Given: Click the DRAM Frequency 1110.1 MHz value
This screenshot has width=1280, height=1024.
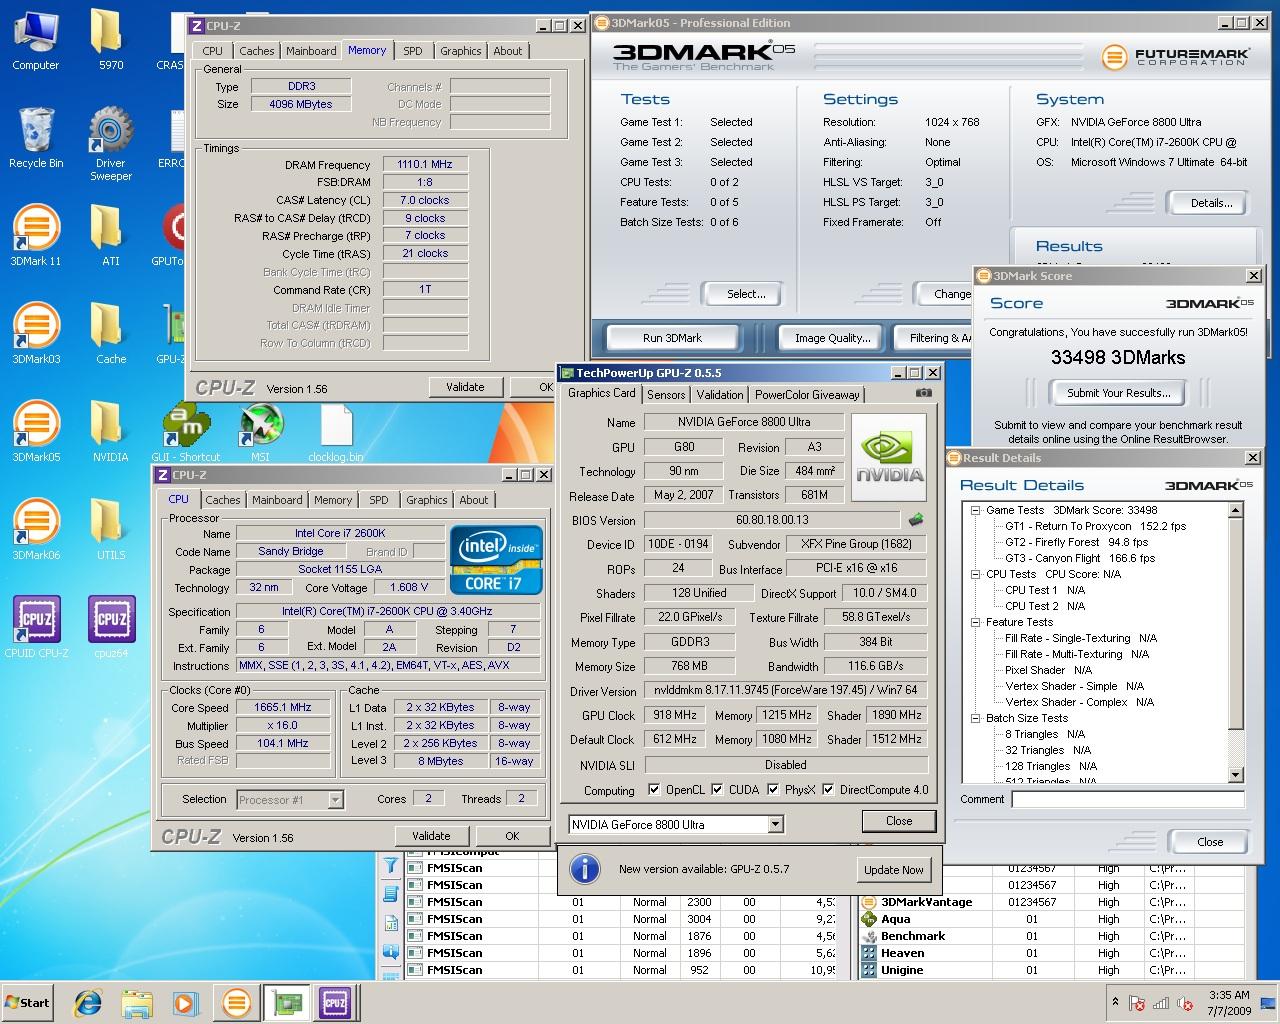Looking at the screenshot, I should click(424, 164).
